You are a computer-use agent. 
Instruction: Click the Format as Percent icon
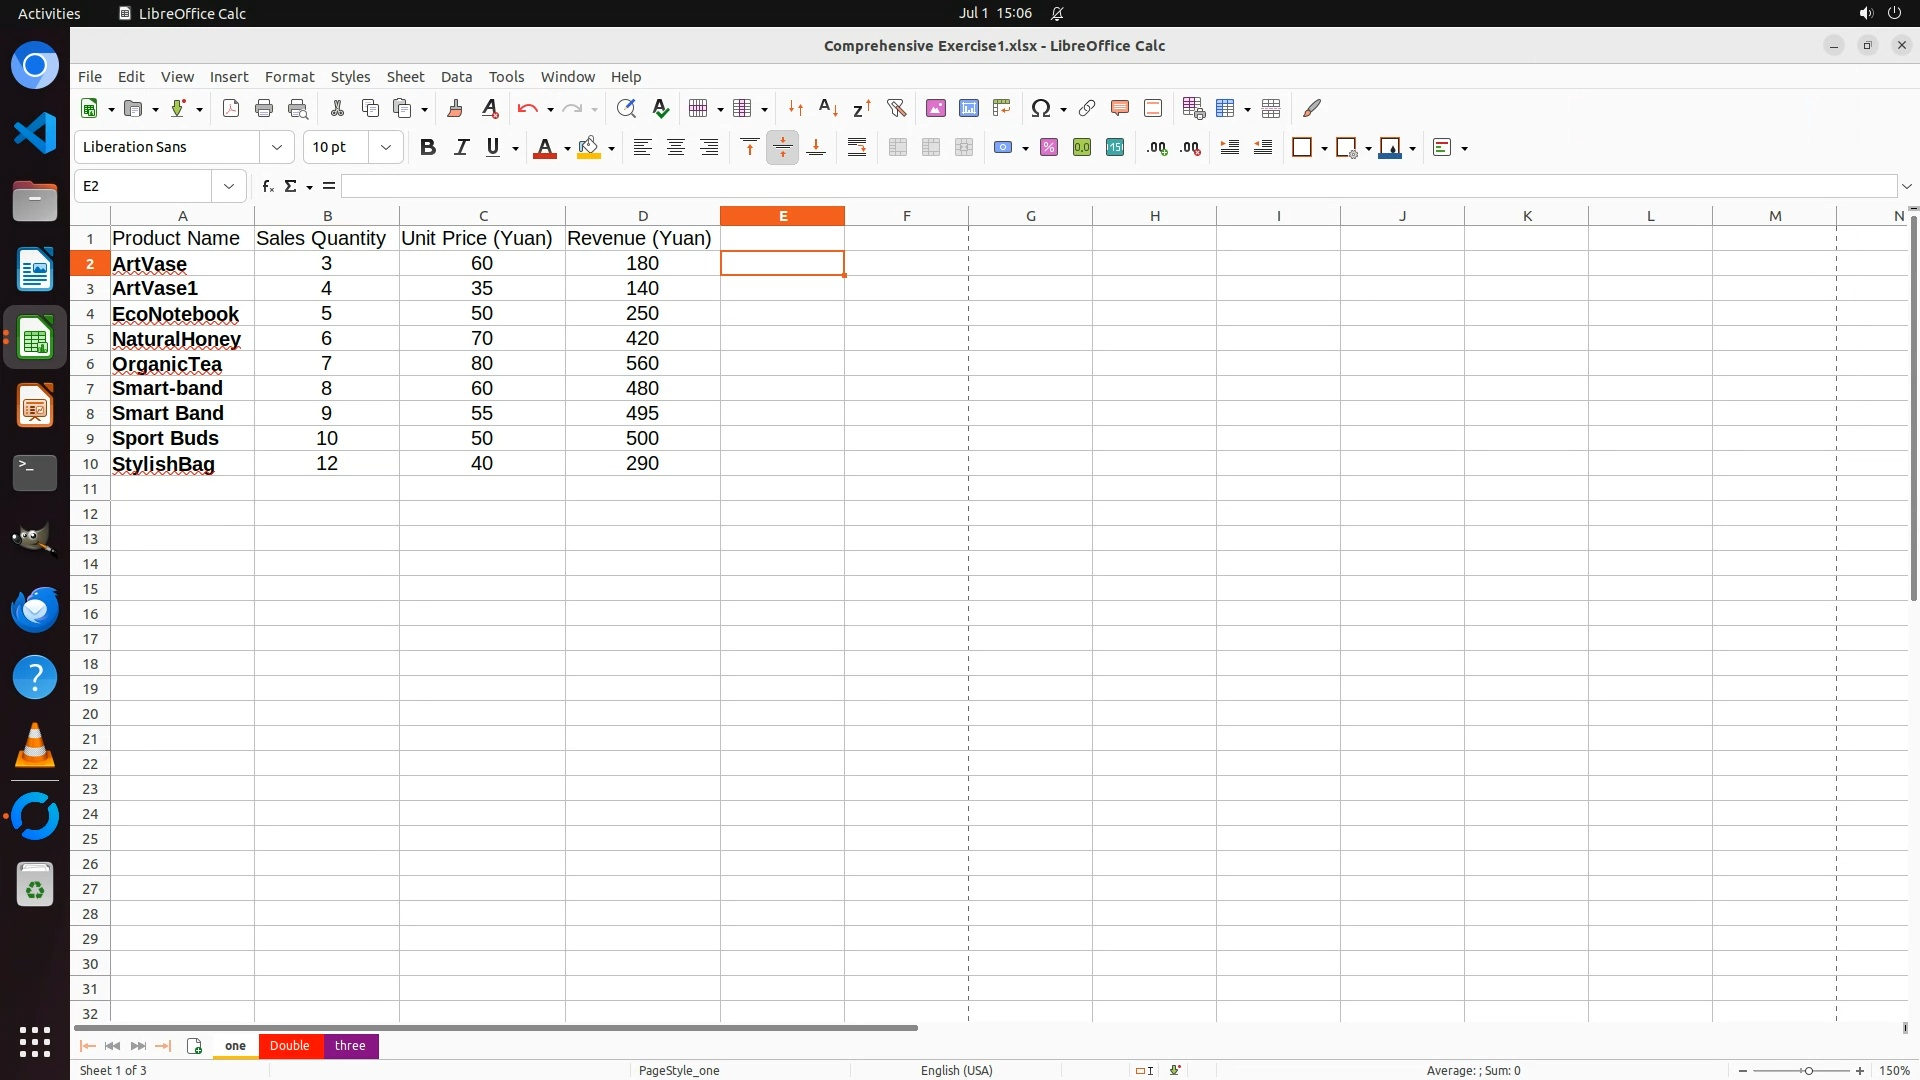coord(1049,147)
